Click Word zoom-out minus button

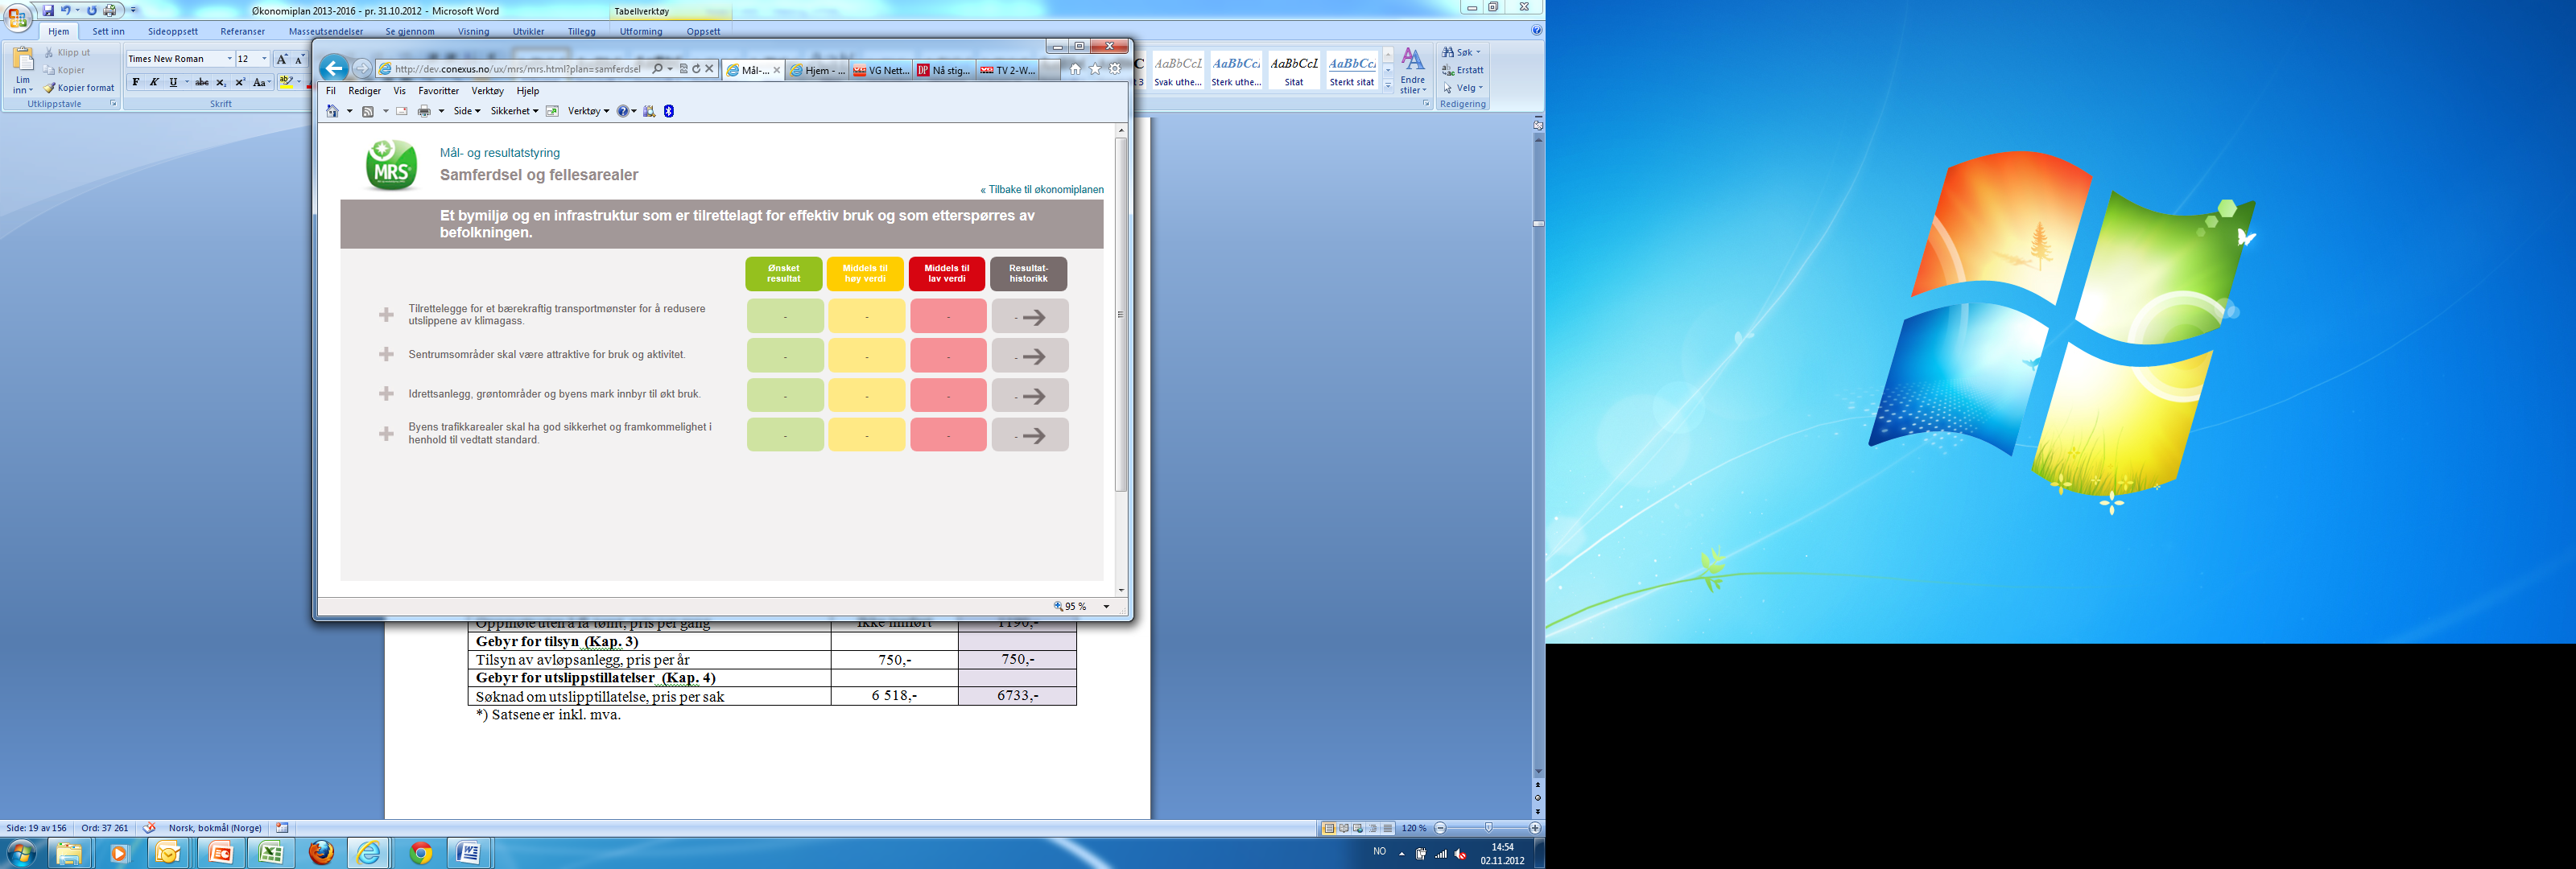(1441, 828)
